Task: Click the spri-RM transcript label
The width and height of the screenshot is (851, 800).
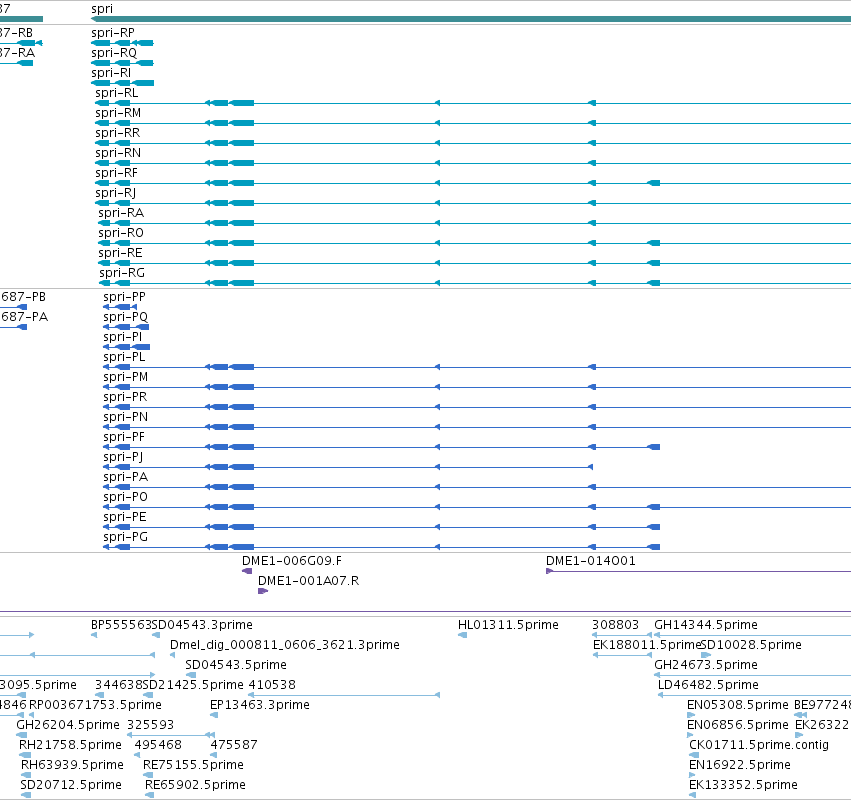Action: click(118, 113)
